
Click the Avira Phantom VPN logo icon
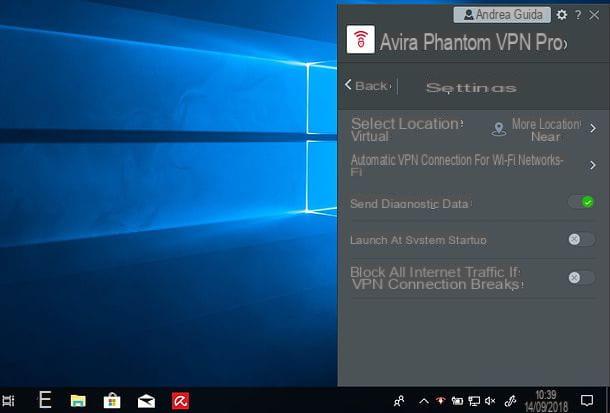[x=361, y=39]
